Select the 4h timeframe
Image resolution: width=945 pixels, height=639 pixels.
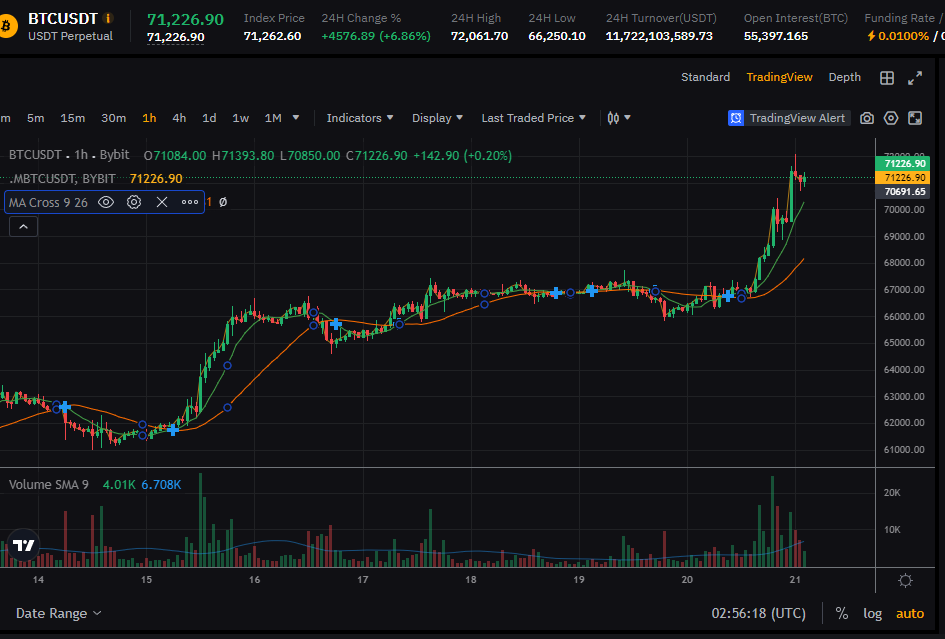point(179,118)
